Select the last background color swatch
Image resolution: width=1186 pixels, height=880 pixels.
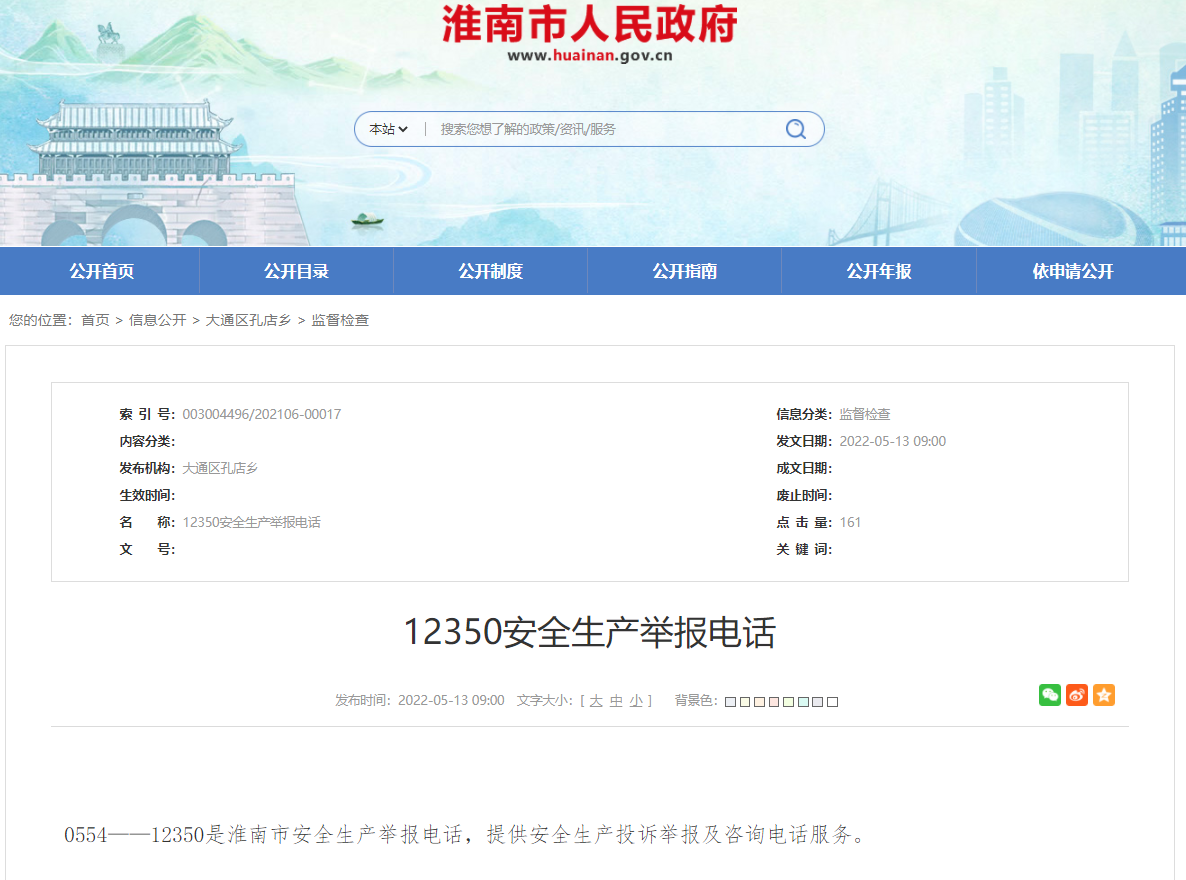[832, 702]
